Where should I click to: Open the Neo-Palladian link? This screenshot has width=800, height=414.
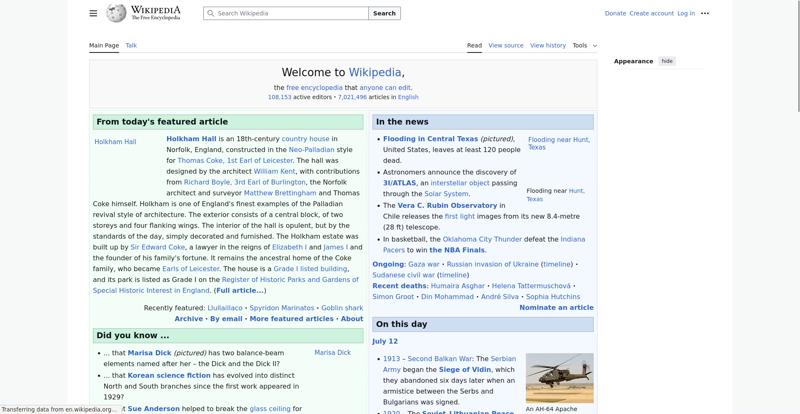[x=311, y=150]
